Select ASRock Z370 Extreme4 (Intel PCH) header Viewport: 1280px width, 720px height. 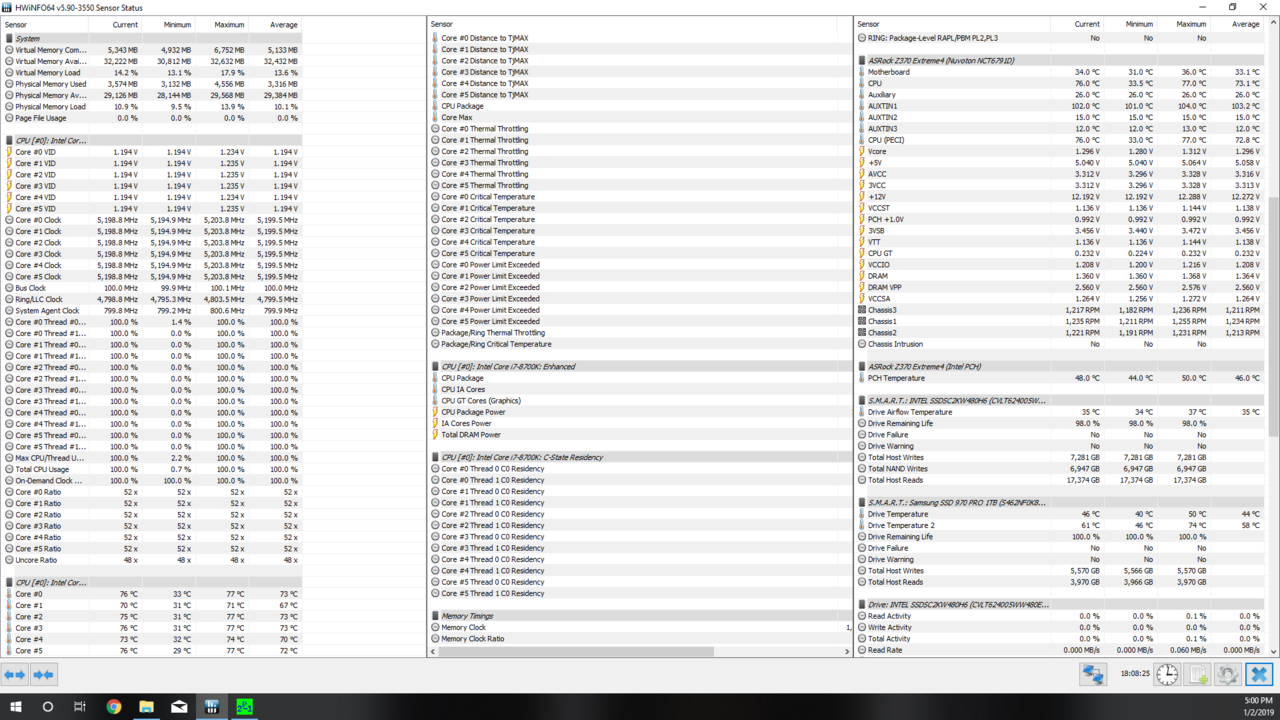1061,366
